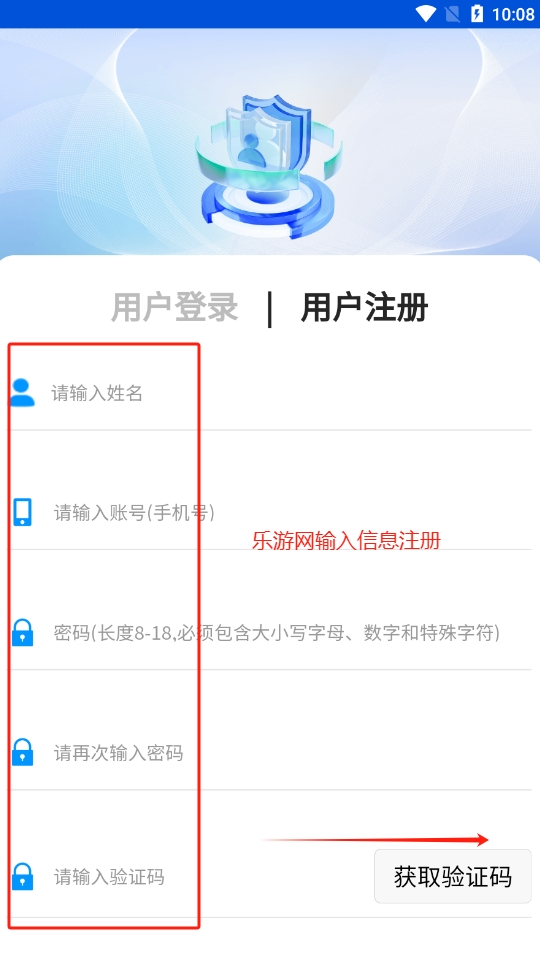540x976 pixels.
Task: Click the lock icon beside verification code field
Action: [22, 876]
